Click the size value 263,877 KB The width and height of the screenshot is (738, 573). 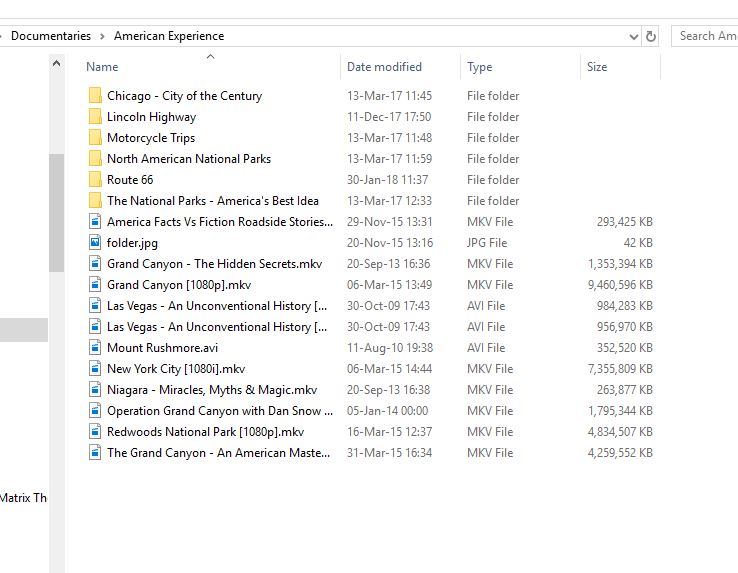pyautogui.click(x=625, y=390)
